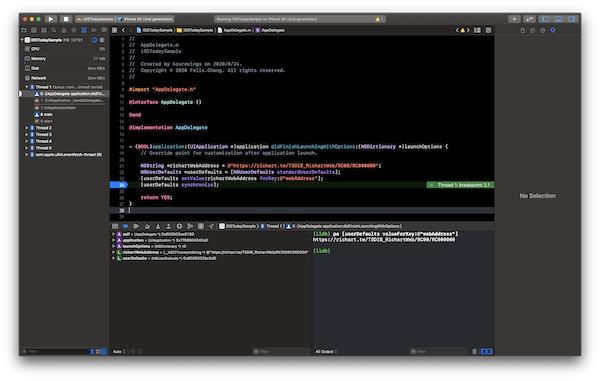The height and width of the screenshot is (381, 600).
Task: Click the Step Into button
Action: [x=158, y=226]
